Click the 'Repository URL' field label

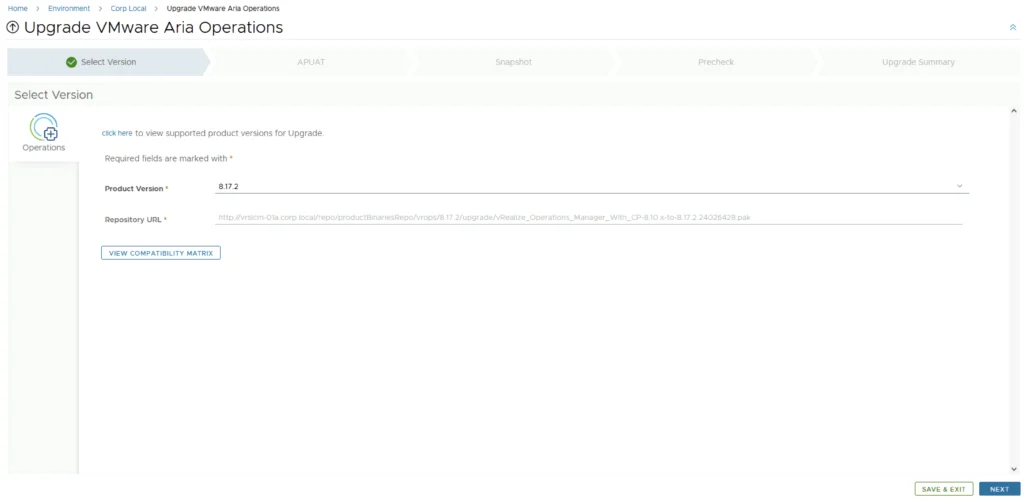tap(133, 220)
